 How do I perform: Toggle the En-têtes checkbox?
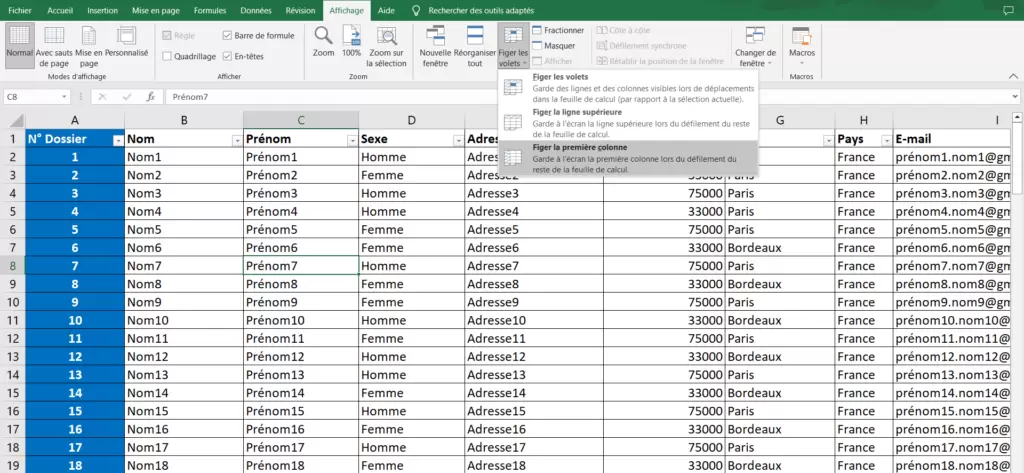(227, 56)
